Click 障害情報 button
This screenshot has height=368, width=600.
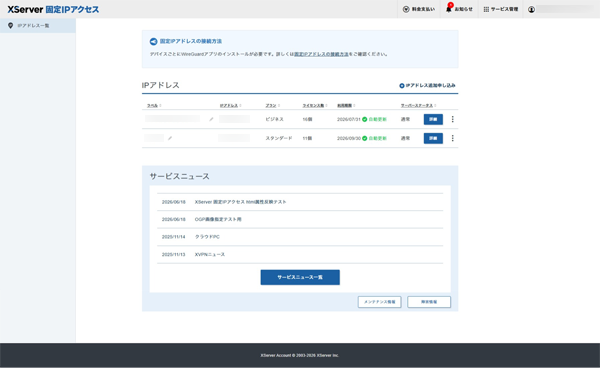[429, 302]
